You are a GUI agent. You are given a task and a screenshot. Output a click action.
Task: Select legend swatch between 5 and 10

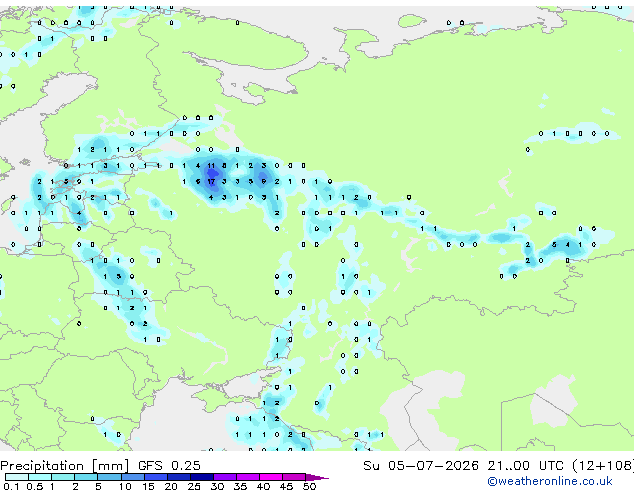[109, 477]
